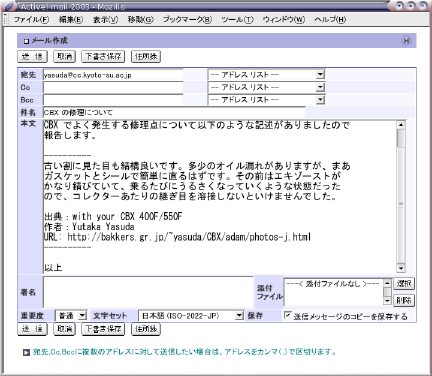Open the ファイル(F) menu
The image size is (432, 376).
coord(31,20)
